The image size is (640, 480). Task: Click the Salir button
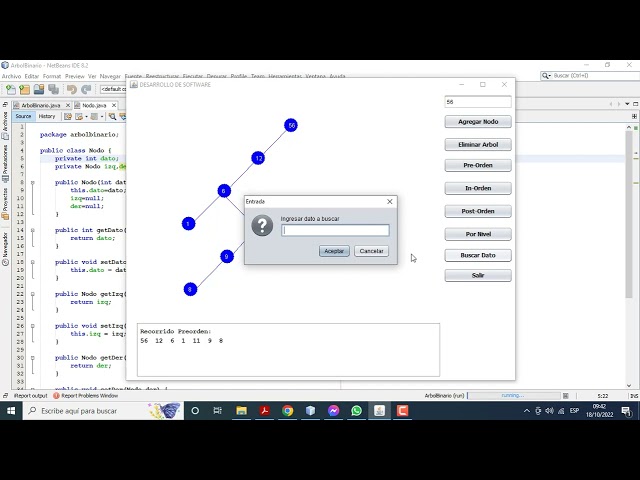click(478, 276)
